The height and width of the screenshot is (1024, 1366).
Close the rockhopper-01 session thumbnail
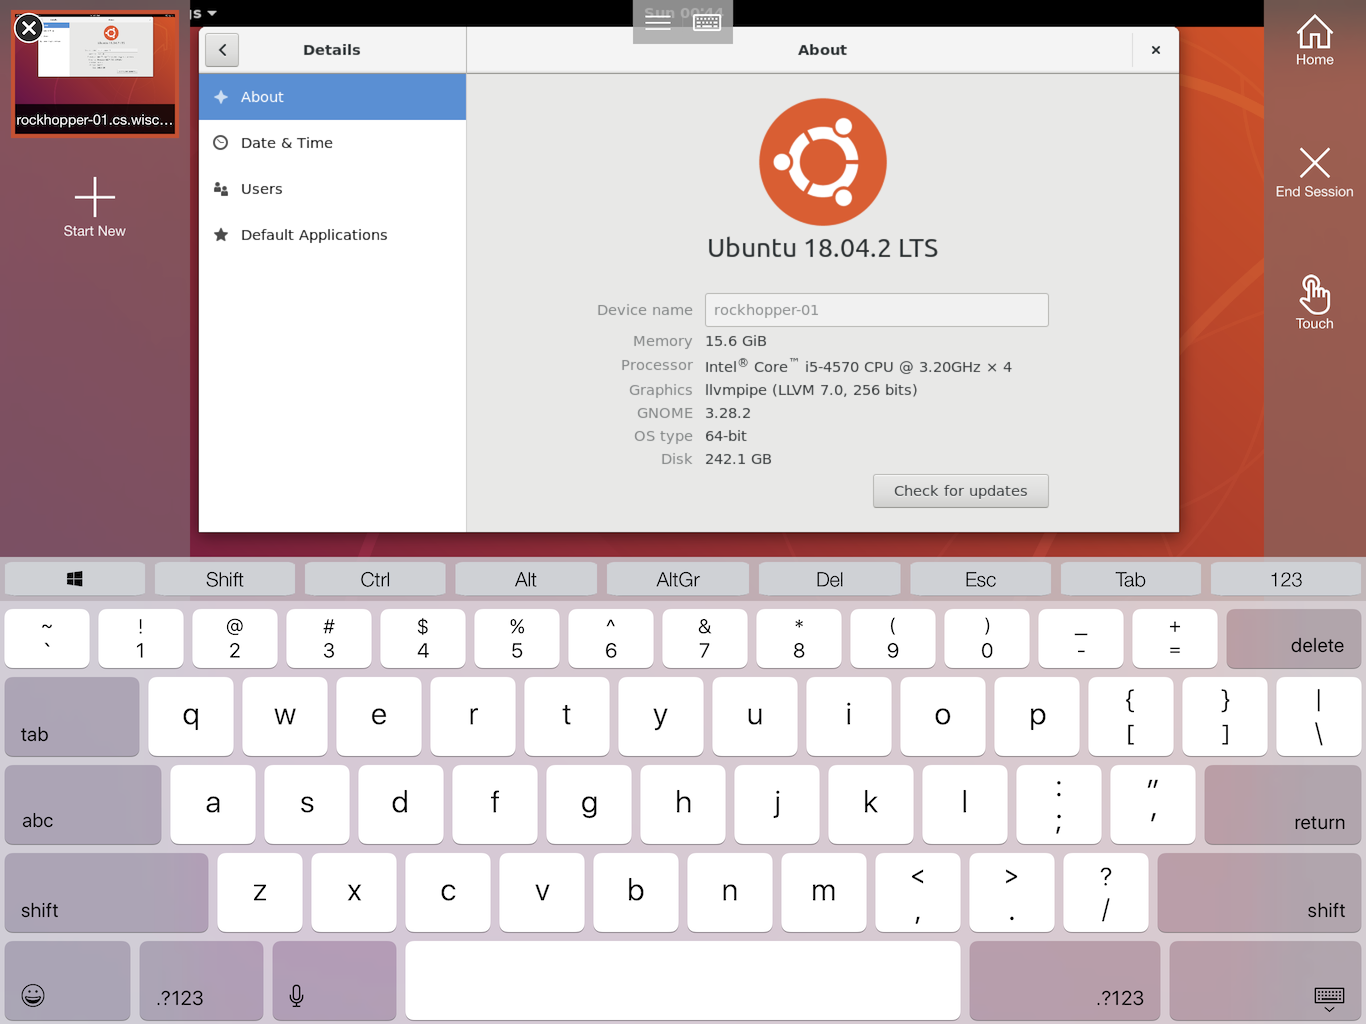(29, 28)
